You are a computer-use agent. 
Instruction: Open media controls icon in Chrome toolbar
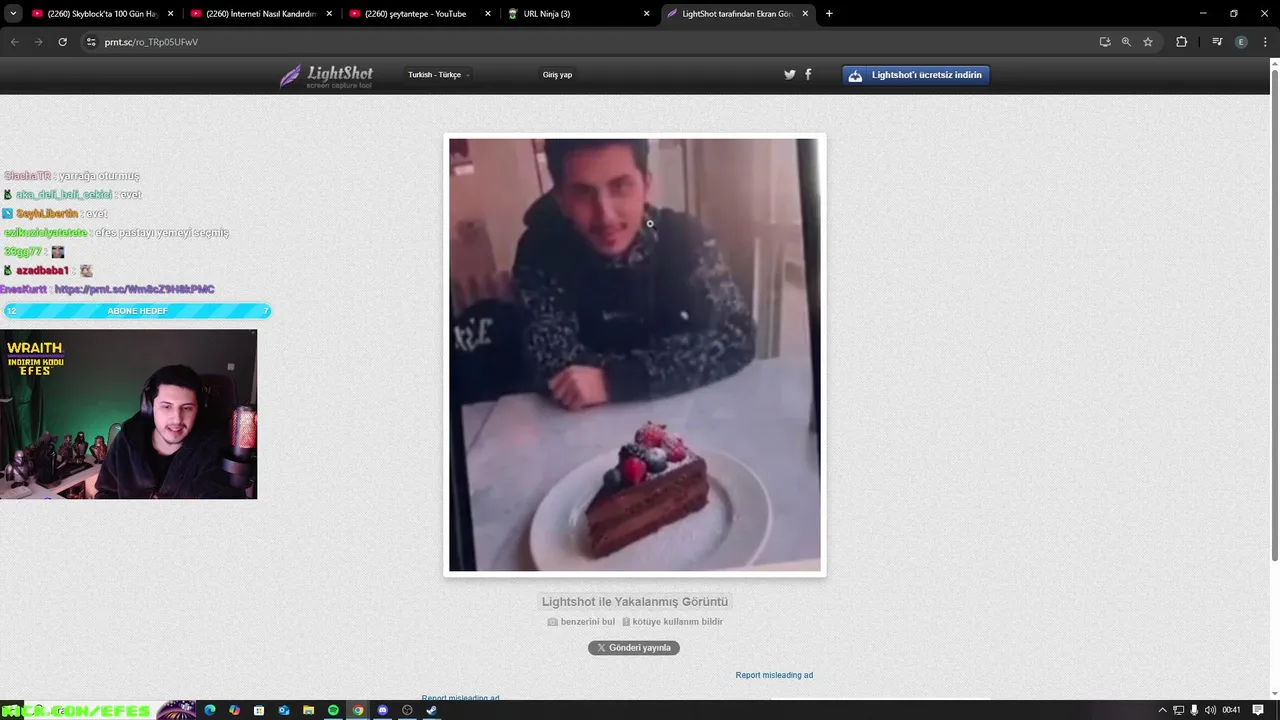1217,42
